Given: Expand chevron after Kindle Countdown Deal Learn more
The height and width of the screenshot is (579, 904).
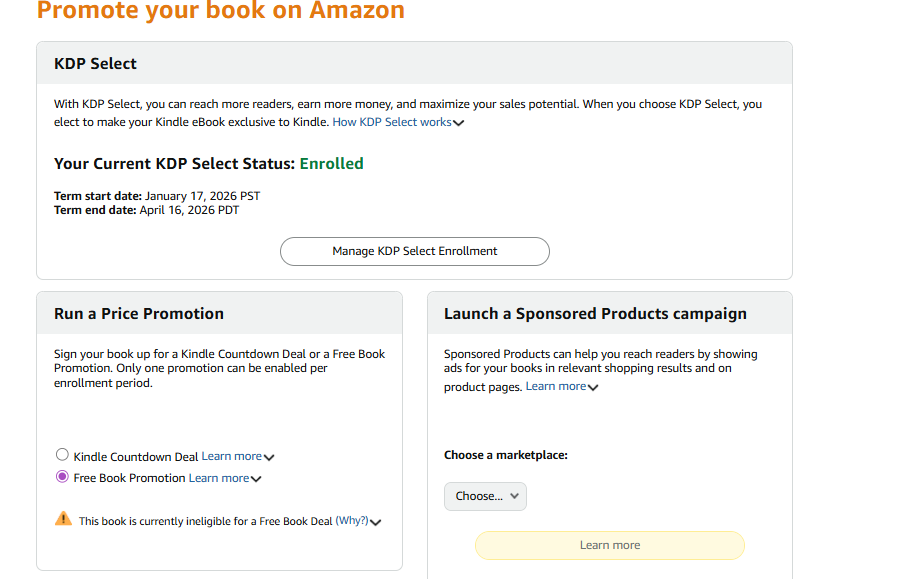Looking at the screenshot, I should 269,457.
